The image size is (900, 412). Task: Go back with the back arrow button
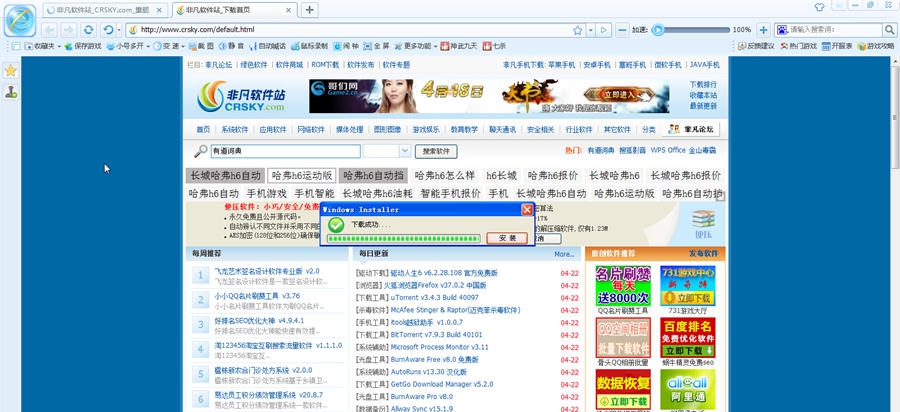pyautogui.click(x=49, y=30)
